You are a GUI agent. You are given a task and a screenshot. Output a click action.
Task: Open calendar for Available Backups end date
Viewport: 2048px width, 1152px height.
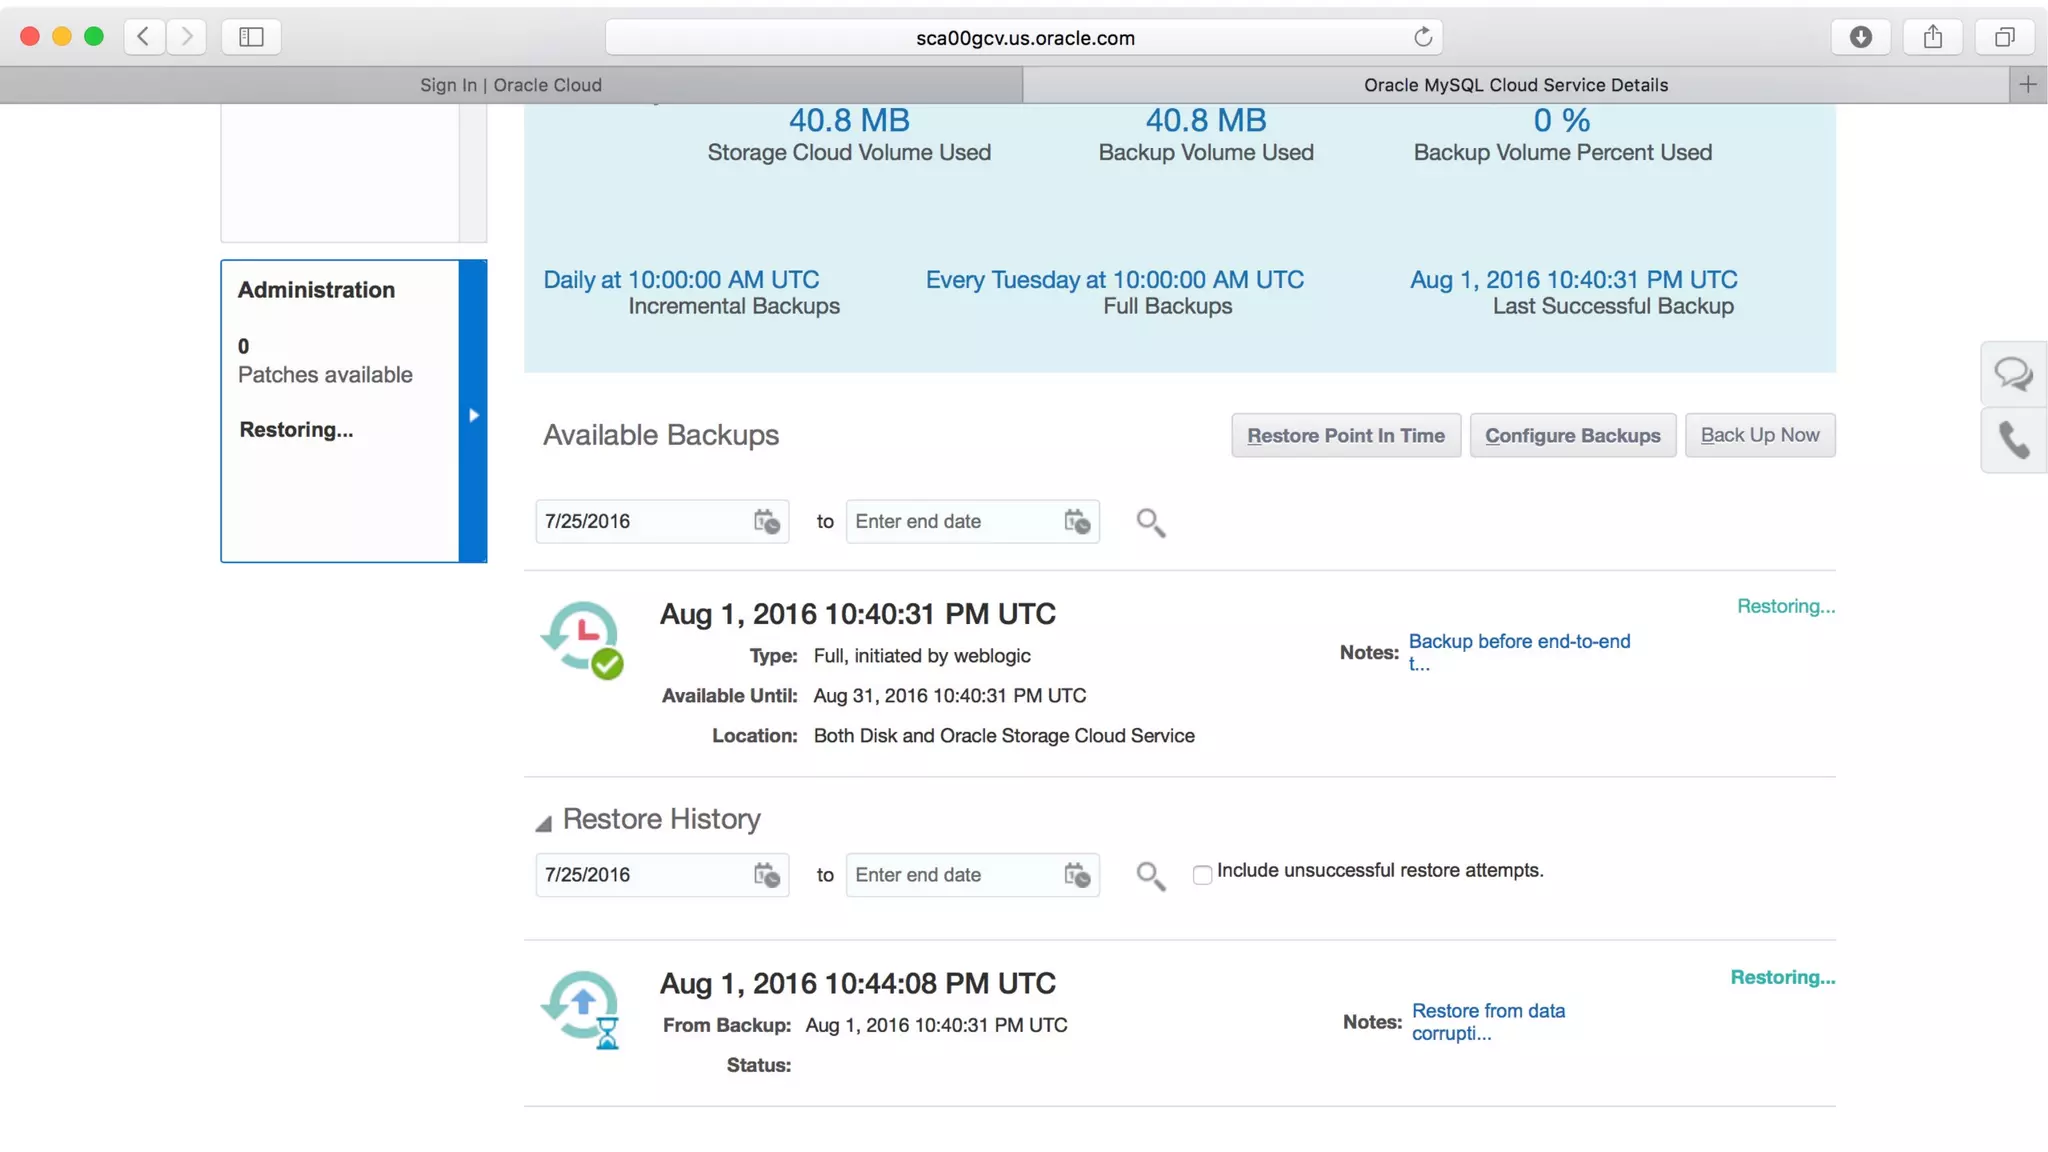(1076, 521)
